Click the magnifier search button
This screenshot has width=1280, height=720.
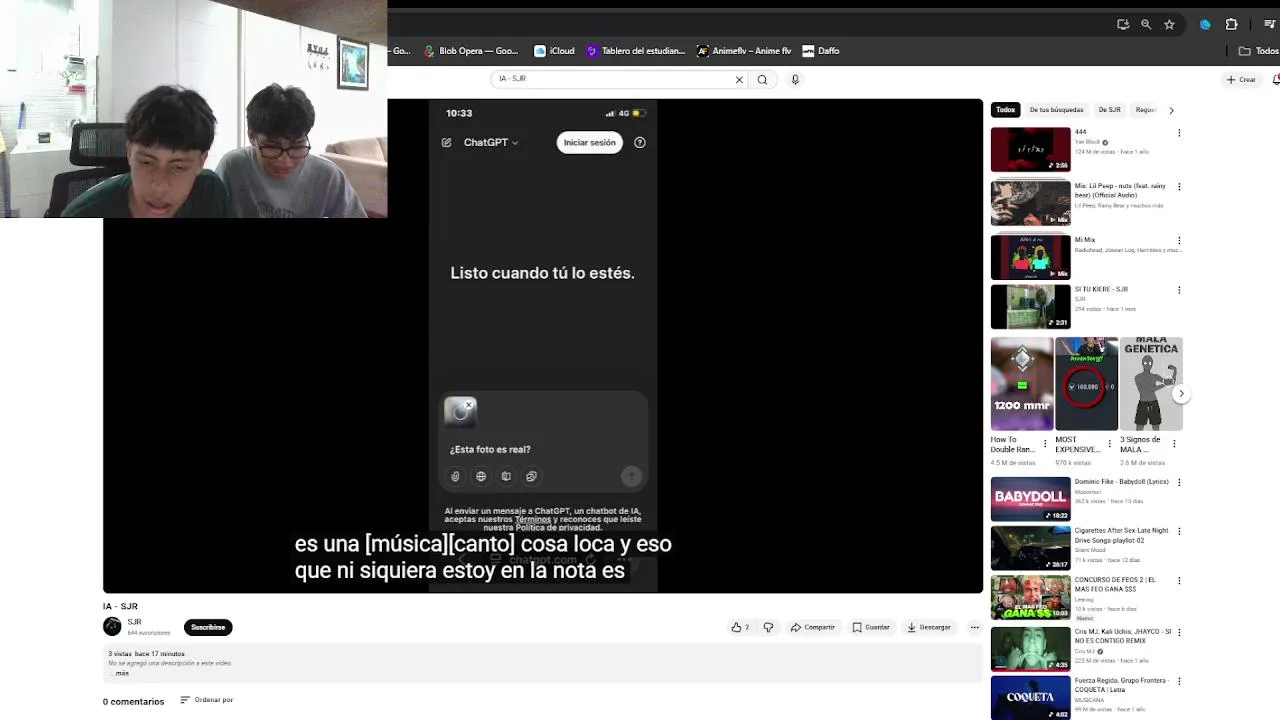coord(762,80)
